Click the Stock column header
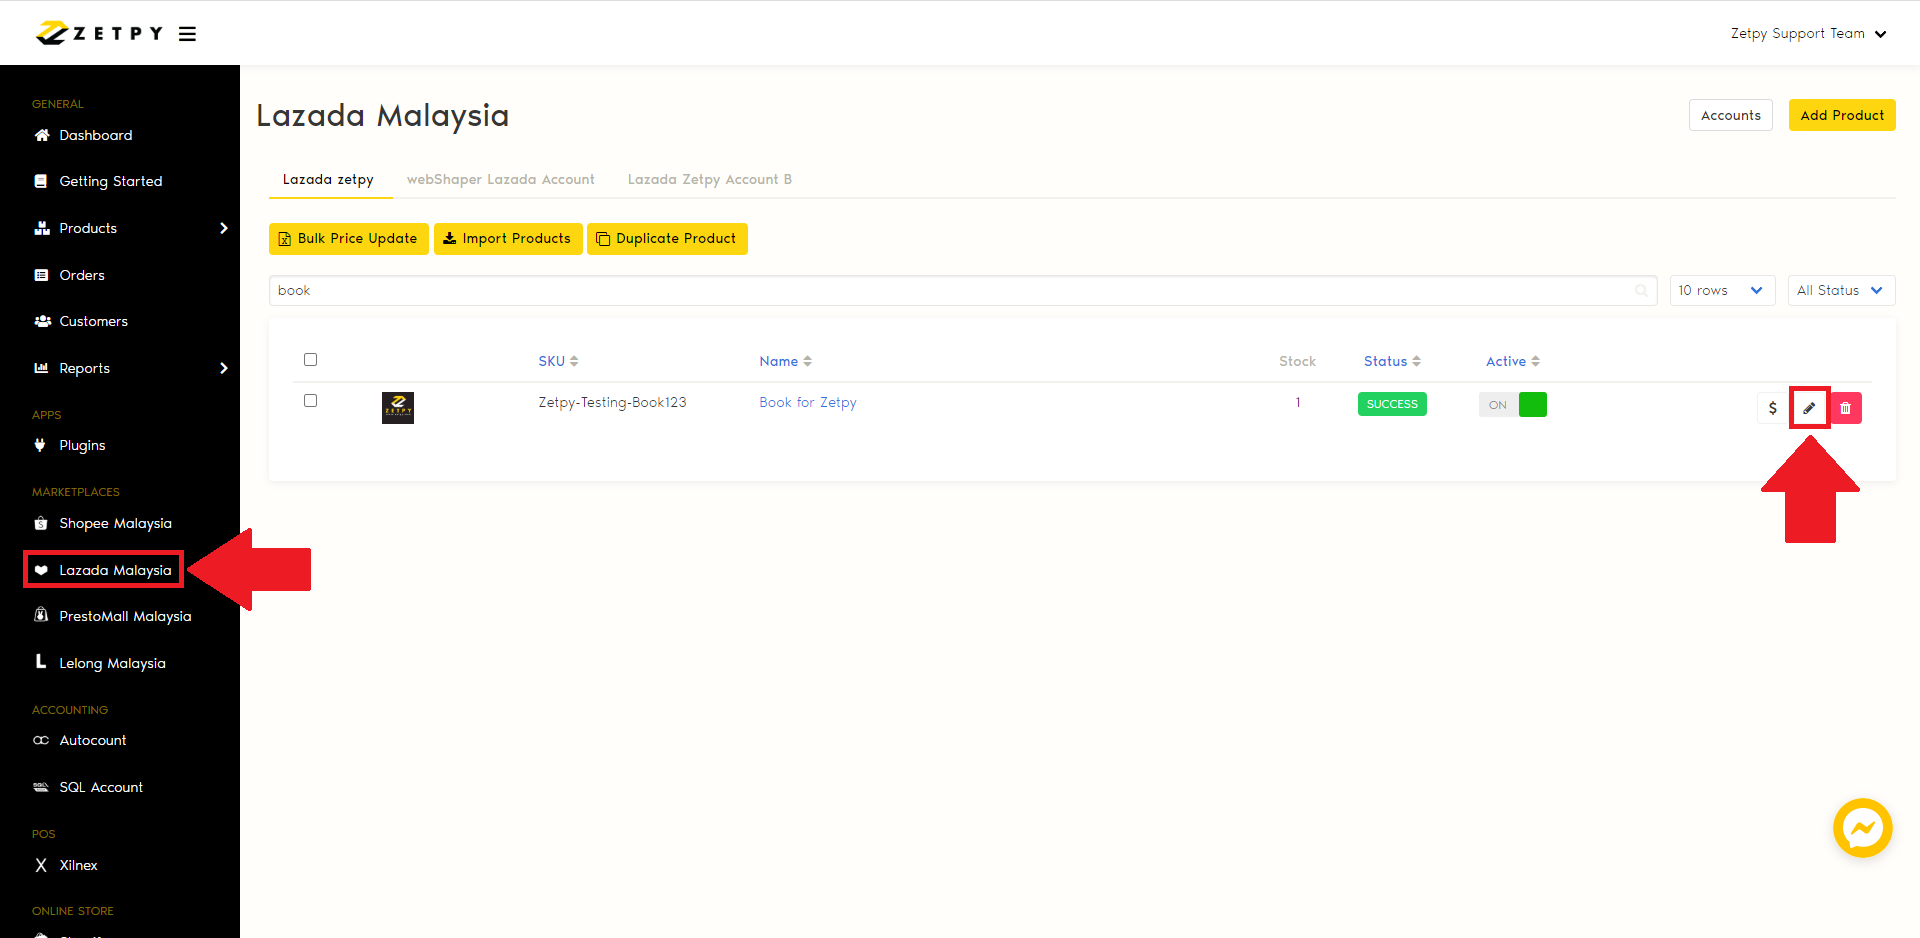This screenshot has width=1920, height=938. (x=1297, y=361)
